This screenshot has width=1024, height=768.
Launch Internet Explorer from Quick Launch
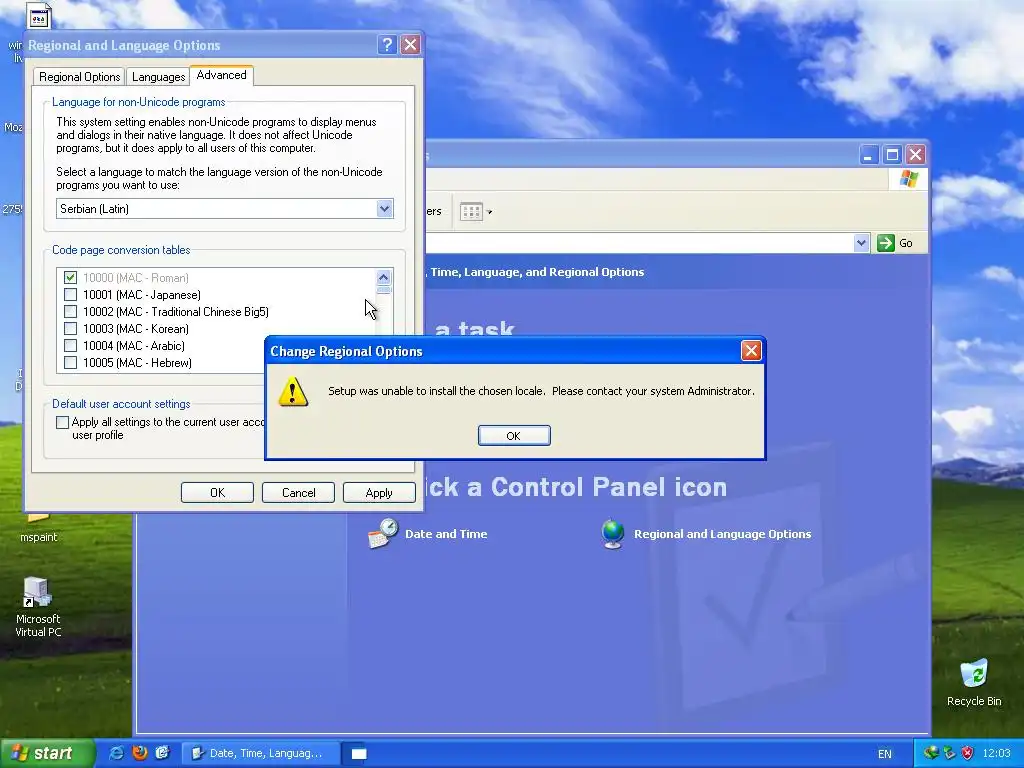[x=117, y=753]
